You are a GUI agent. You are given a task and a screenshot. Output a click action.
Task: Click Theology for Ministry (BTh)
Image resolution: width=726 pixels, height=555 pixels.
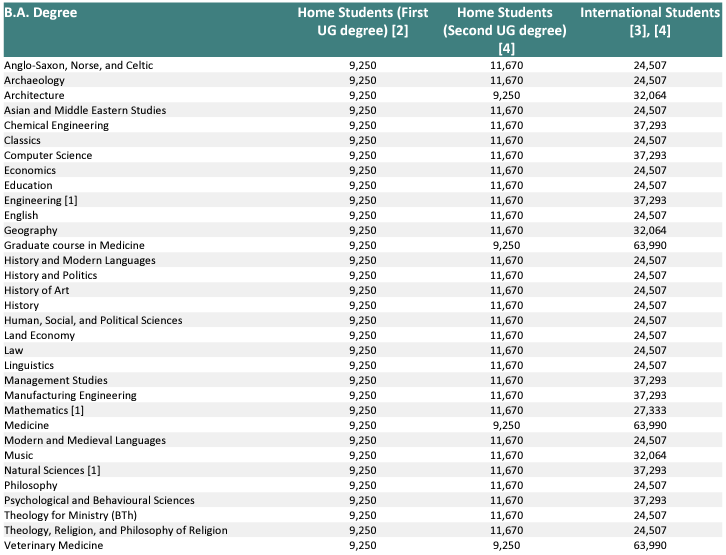click(70, 515)
